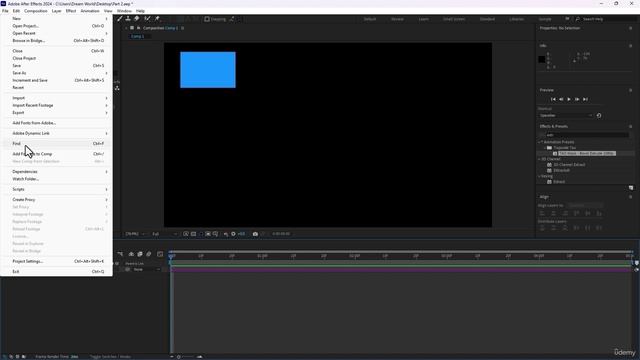Open Import Recent Footage submenu
640x360 pixels.
click(56, 105)
